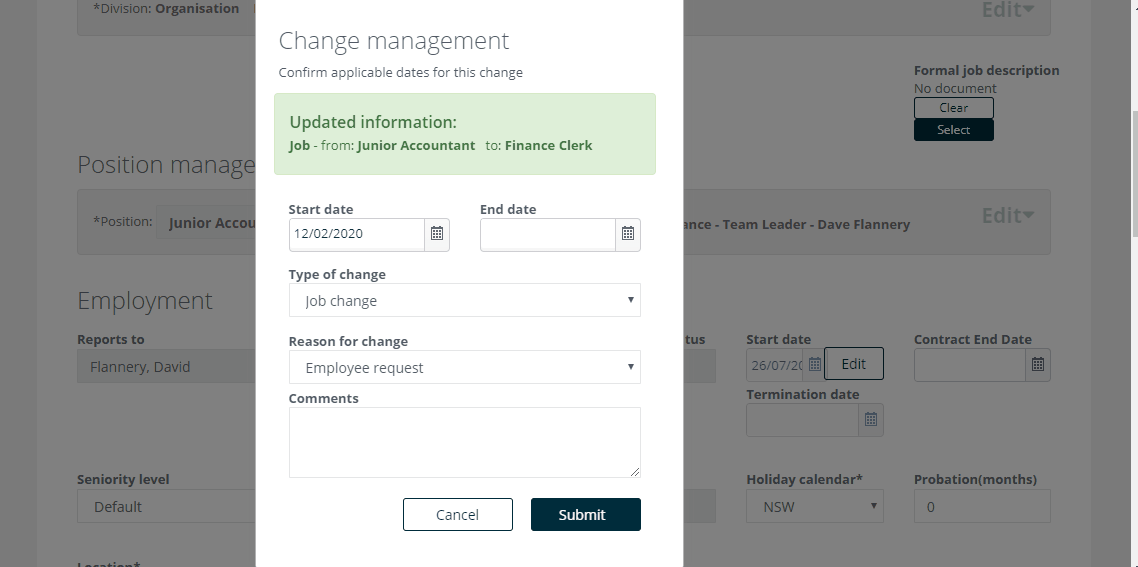Click inside the Comments text area

tap(464, 442)
